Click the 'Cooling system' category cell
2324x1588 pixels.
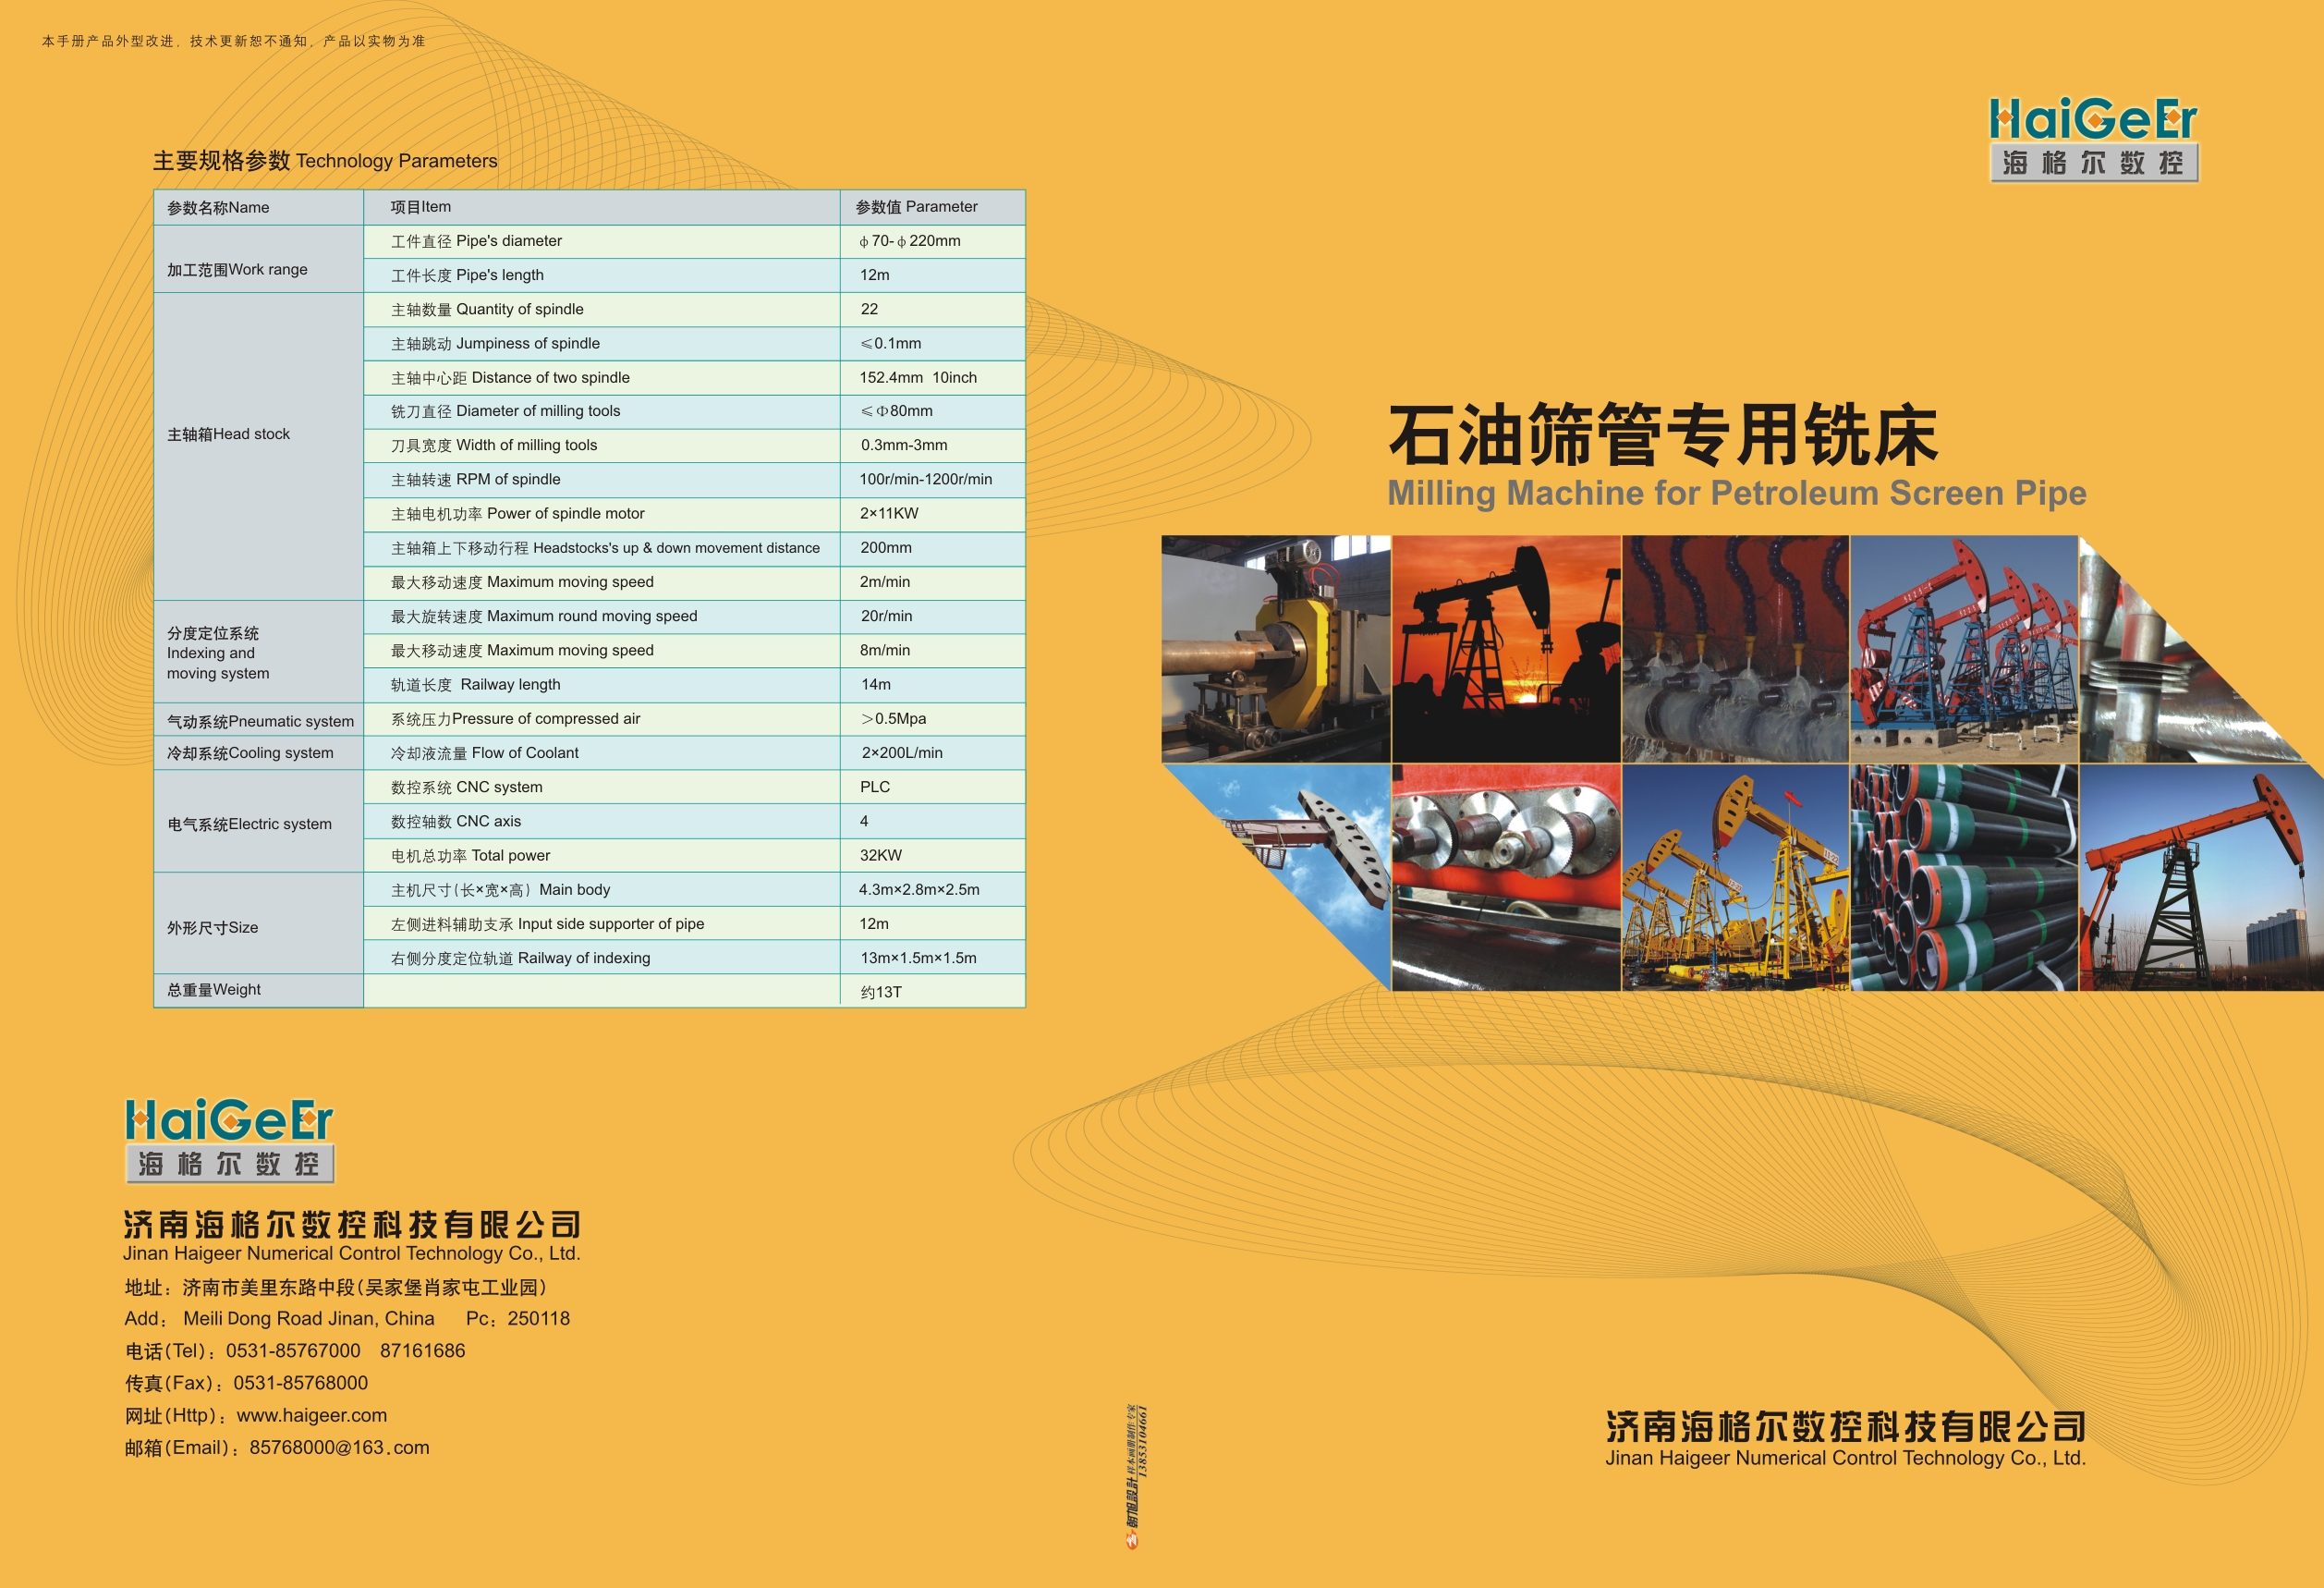(259, 753)
